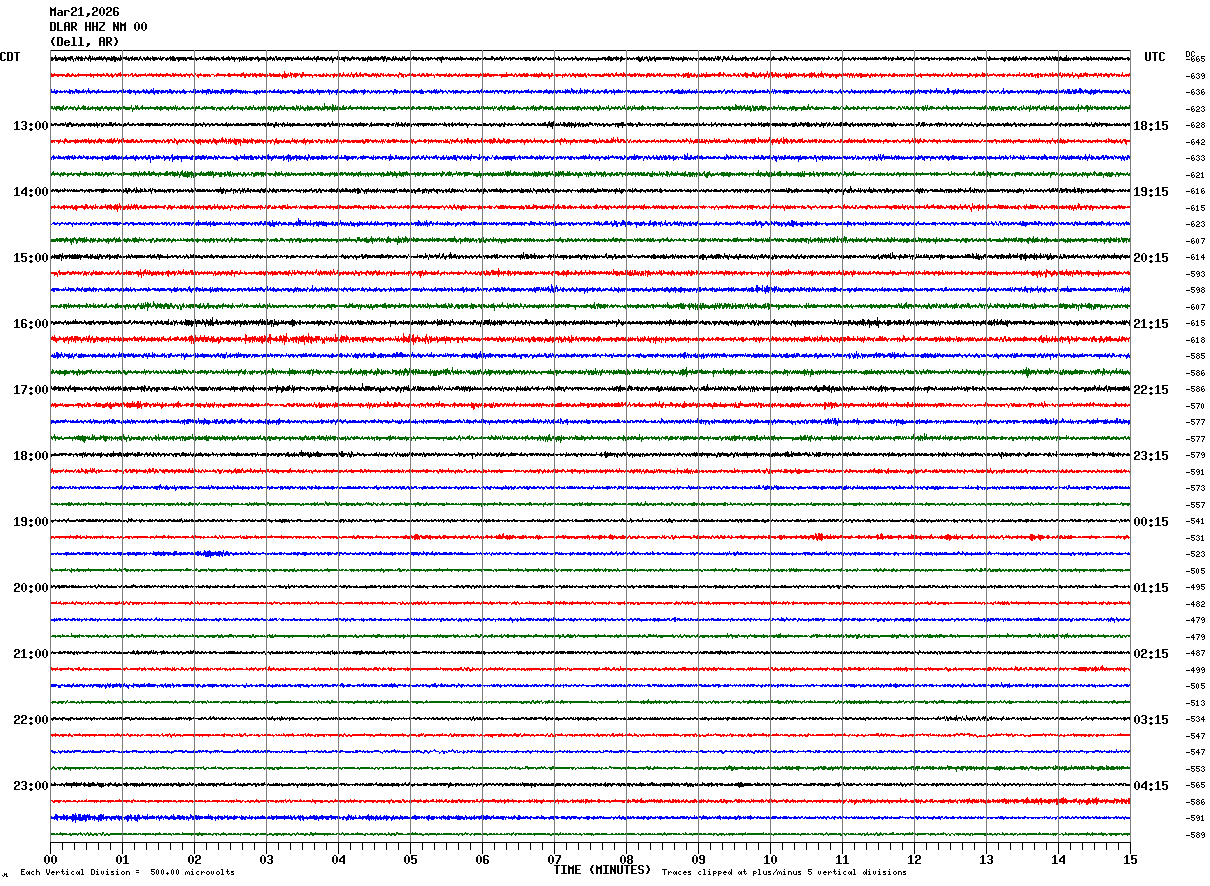Click the DC offset value -570

(1195, 406)
